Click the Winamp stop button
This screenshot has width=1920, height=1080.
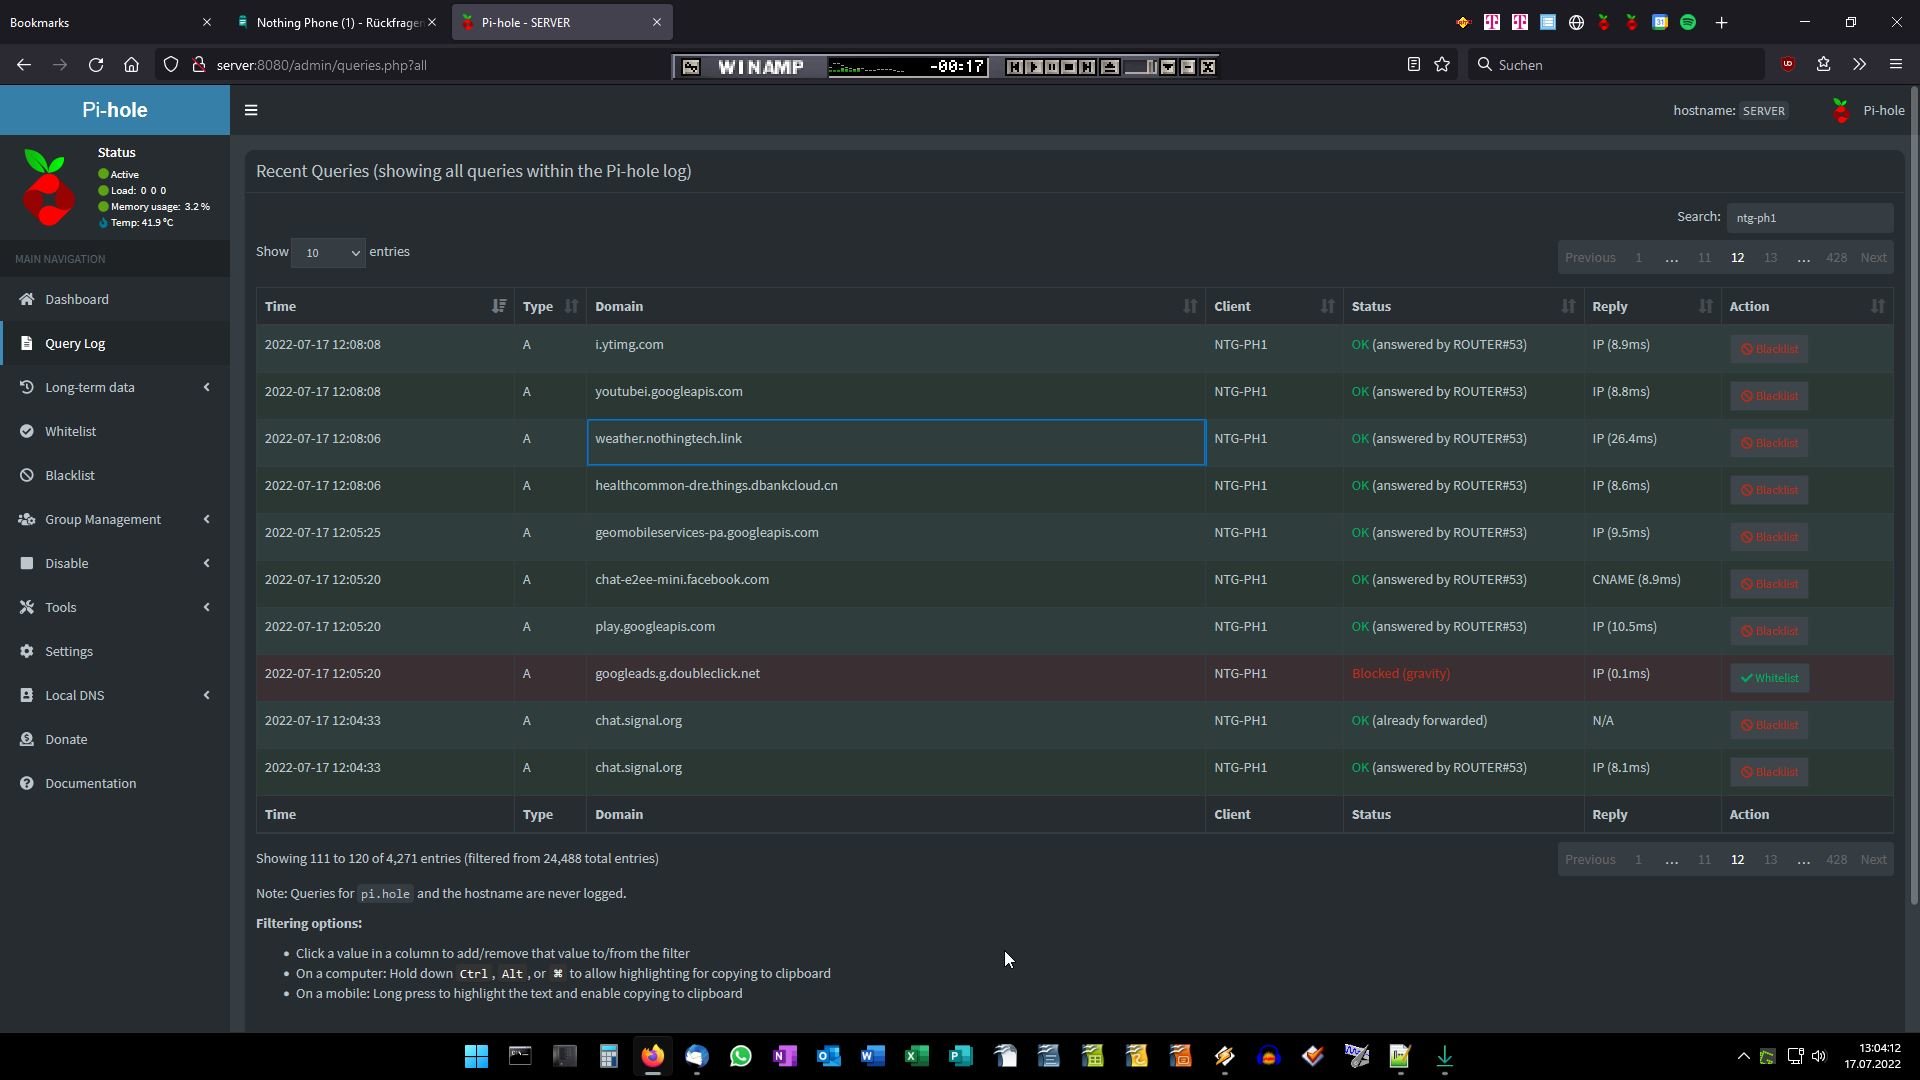[1069, 67]
